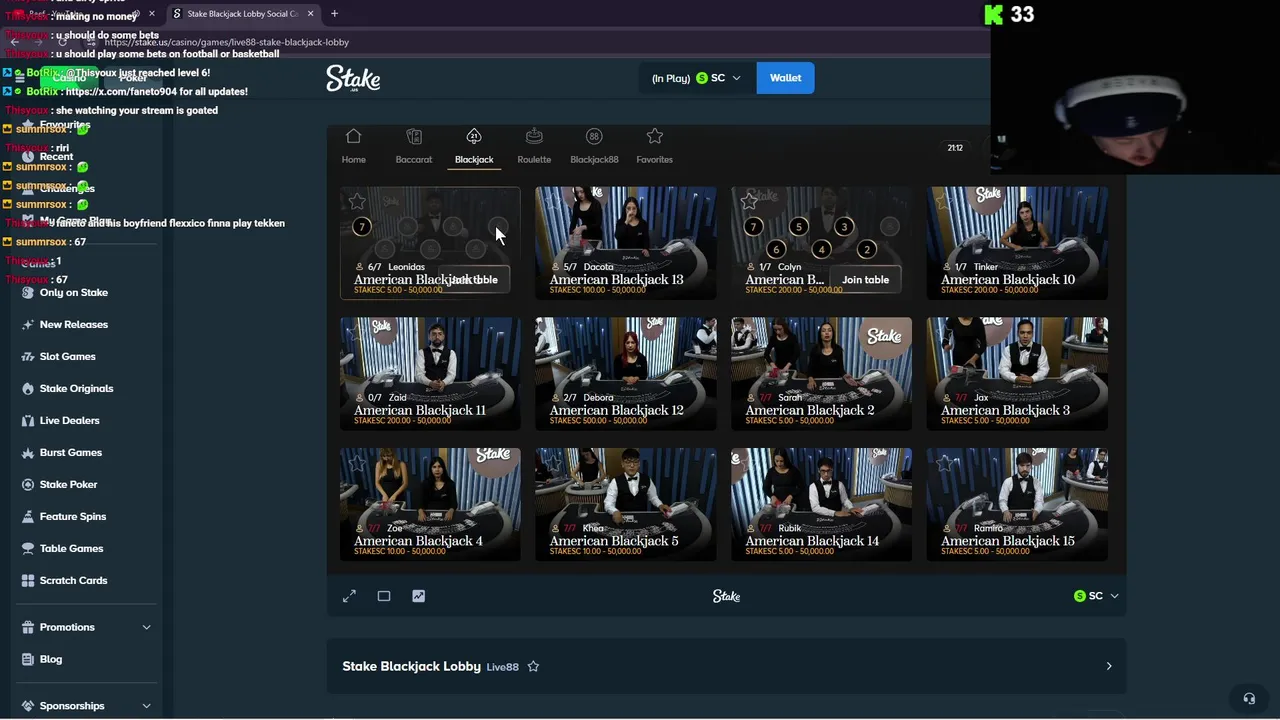Open American Blackjack 4 with dealer Zoe
Screen dimensions: 1280x720
point(430,505)
